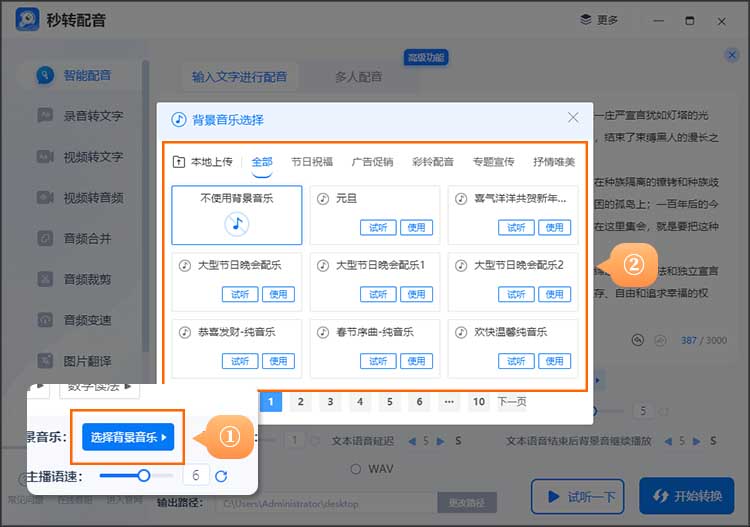
Task: Click the 输出路径 text field
Action: (x=325, y=504)
